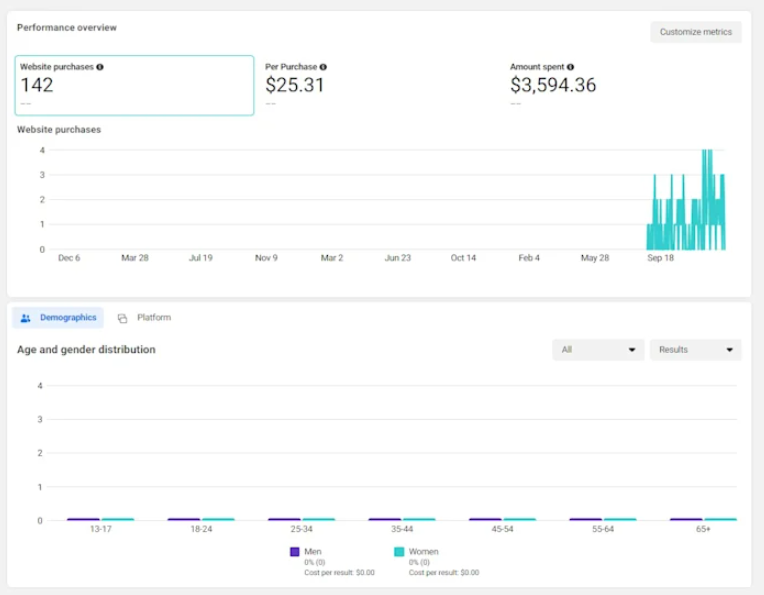Click the purple Men legend swatch

[x=295, y=552]
